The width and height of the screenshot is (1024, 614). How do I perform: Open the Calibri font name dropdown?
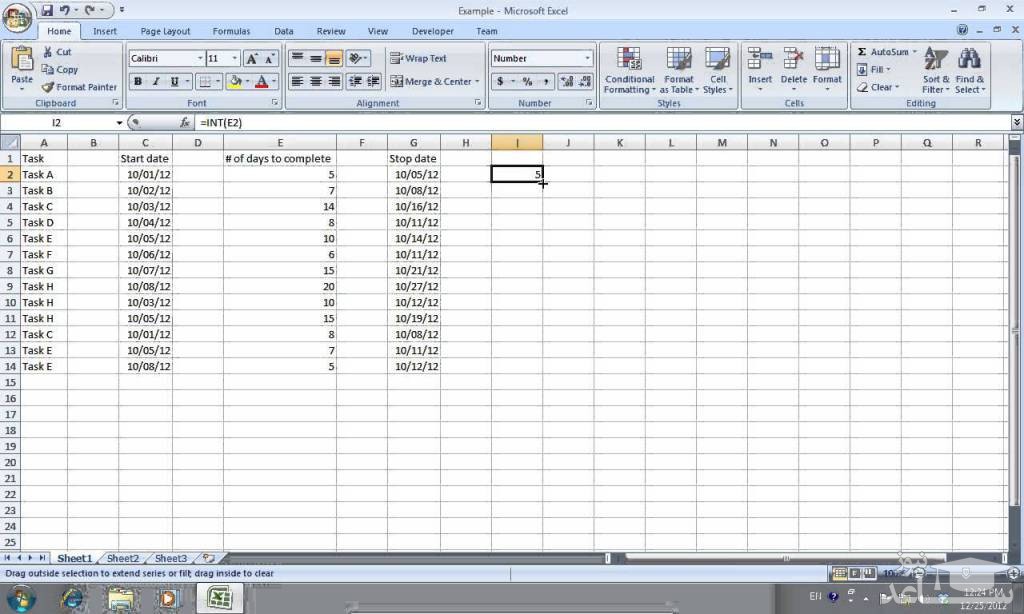click(200, 59)
